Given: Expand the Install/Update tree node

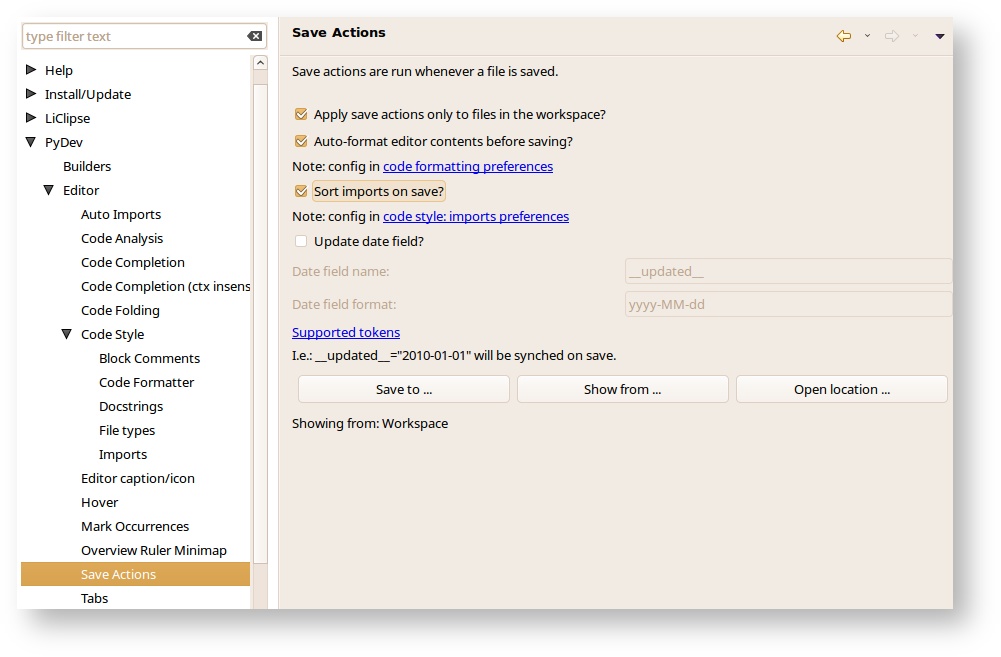Looking at the screenshot, I should pos(31,94).
